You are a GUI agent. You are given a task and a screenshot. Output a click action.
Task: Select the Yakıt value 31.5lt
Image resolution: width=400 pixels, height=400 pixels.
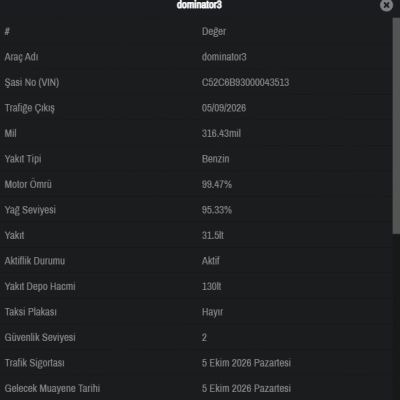click(213, 235)
